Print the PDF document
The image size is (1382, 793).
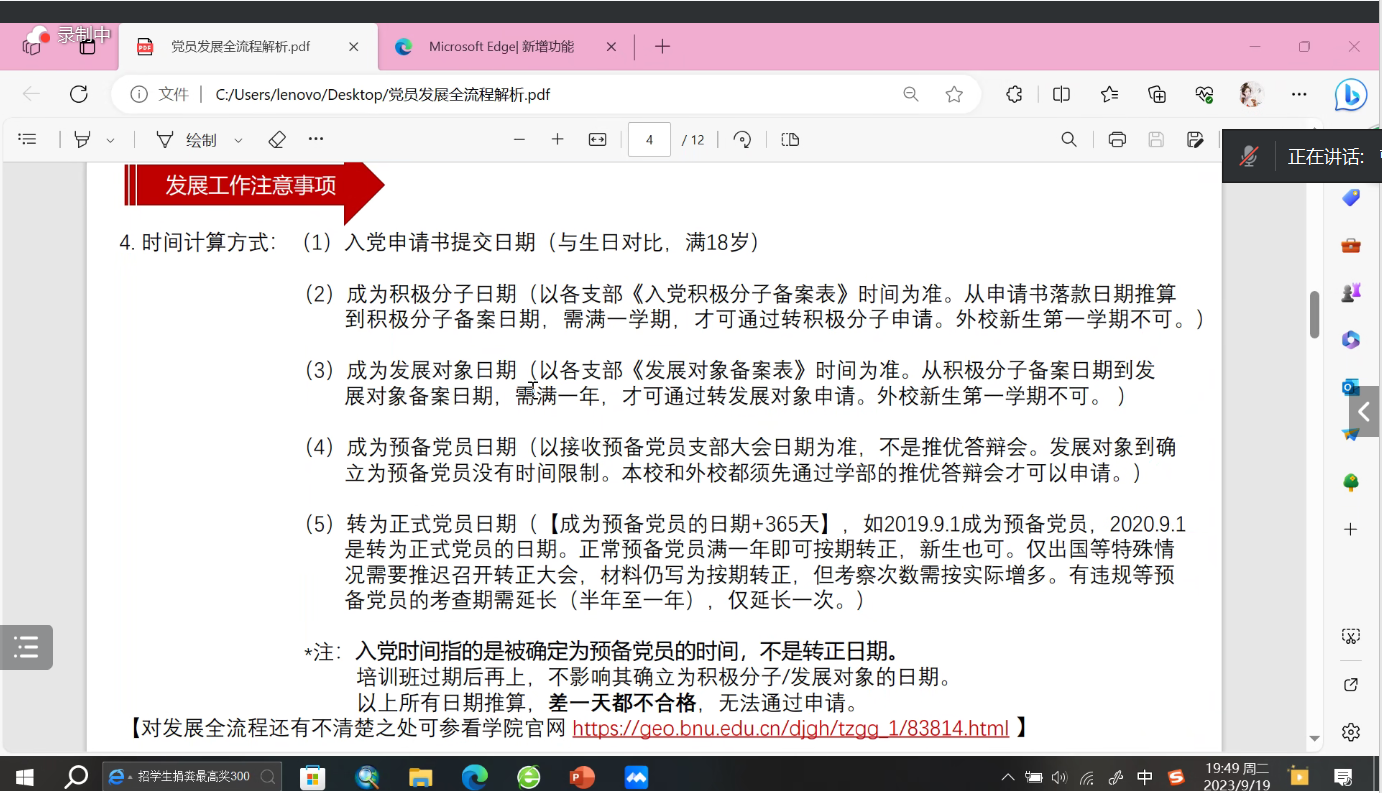1117,140
